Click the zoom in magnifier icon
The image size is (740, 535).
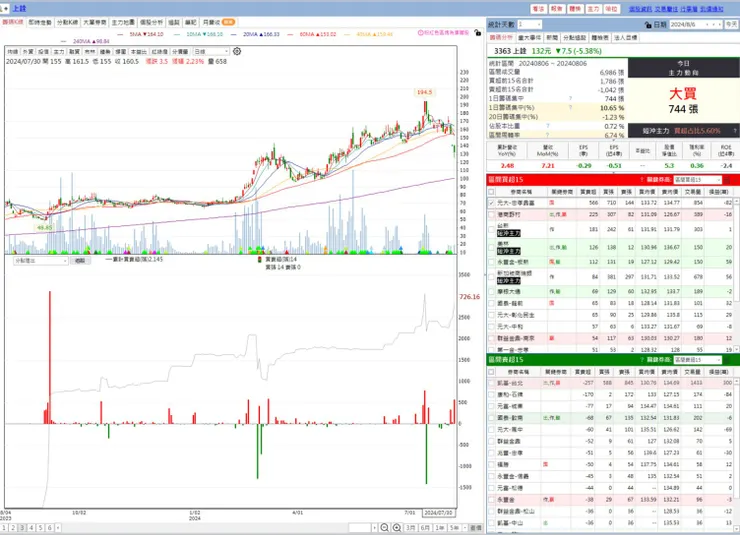[x=397, y=528]
